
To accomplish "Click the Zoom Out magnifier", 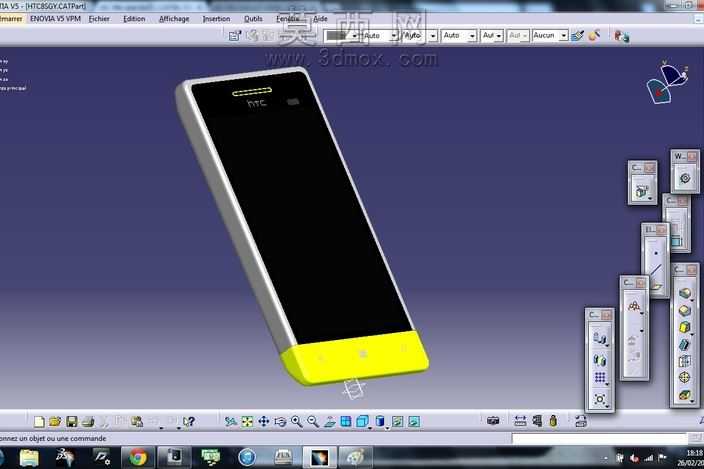I will coord(313,421).
